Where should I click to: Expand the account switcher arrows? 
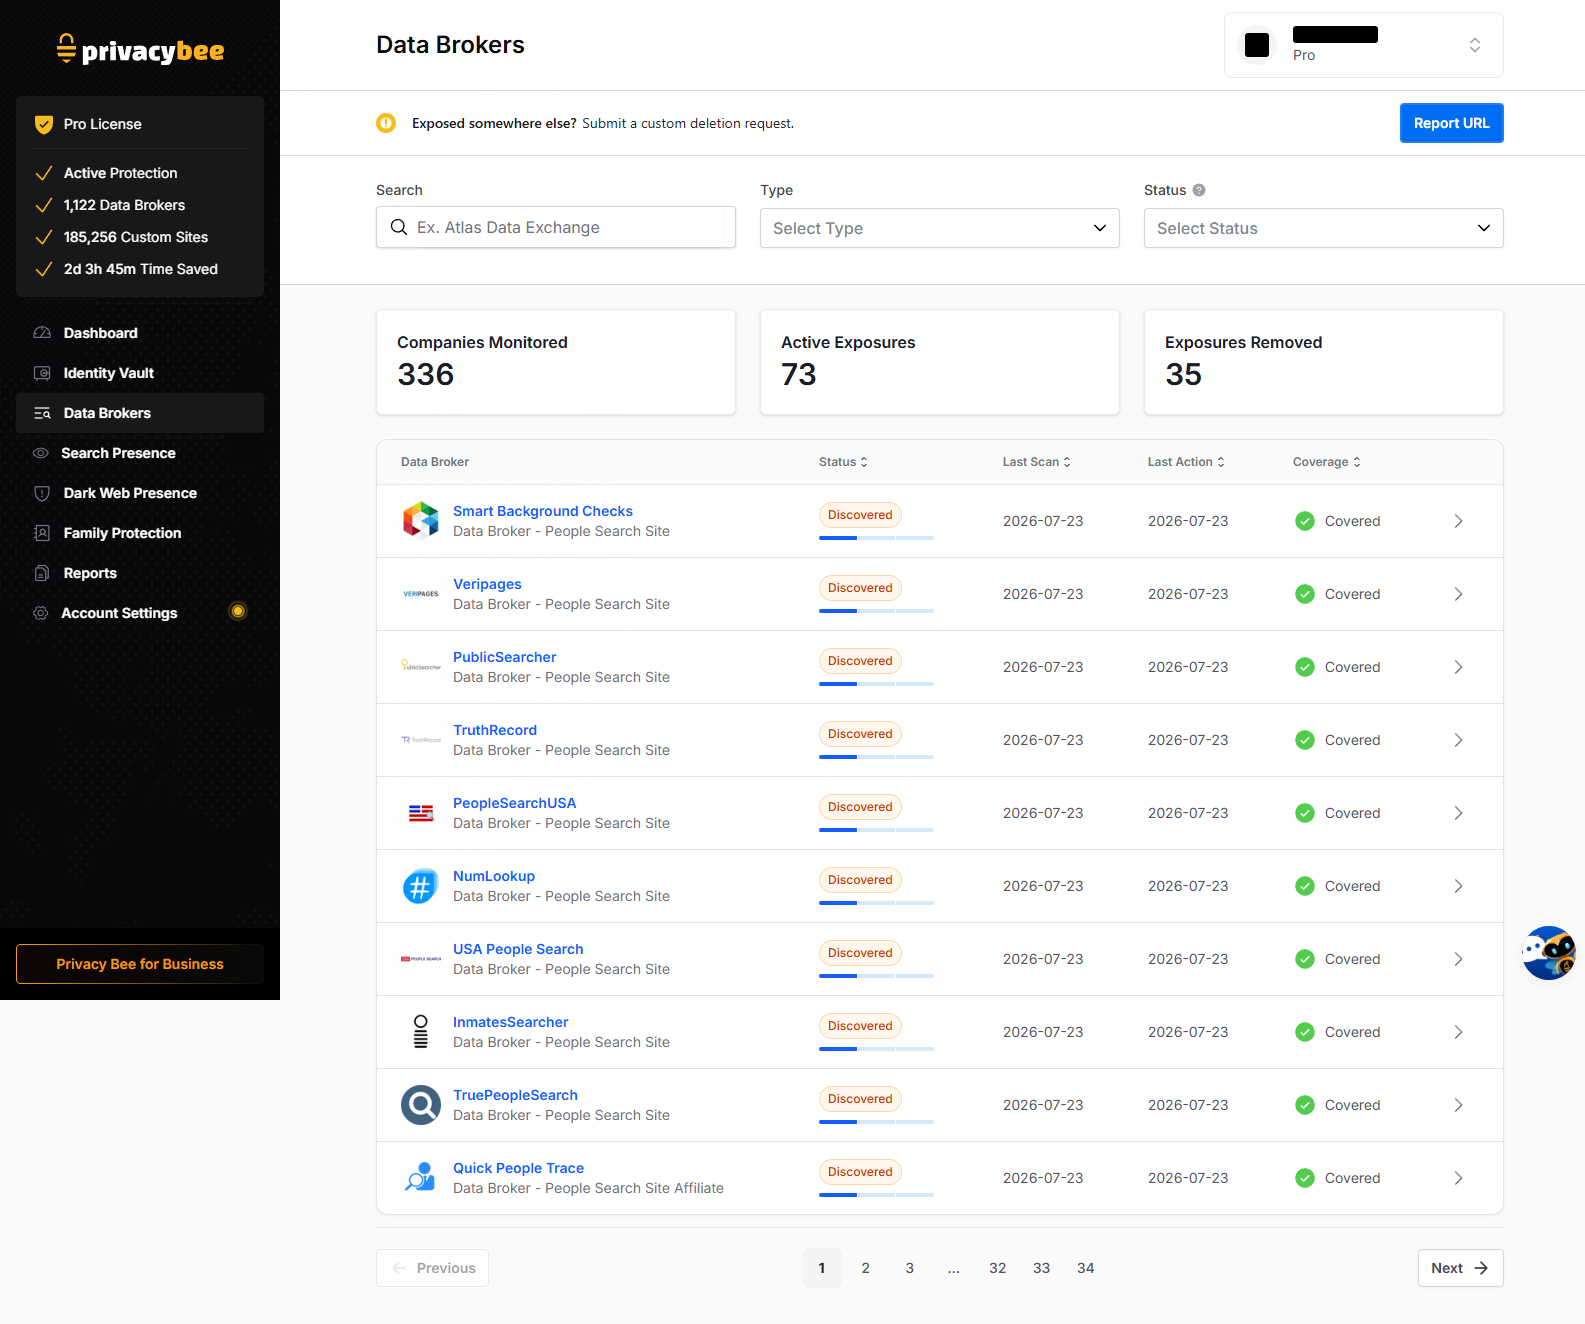click(x=1475, y=45)
